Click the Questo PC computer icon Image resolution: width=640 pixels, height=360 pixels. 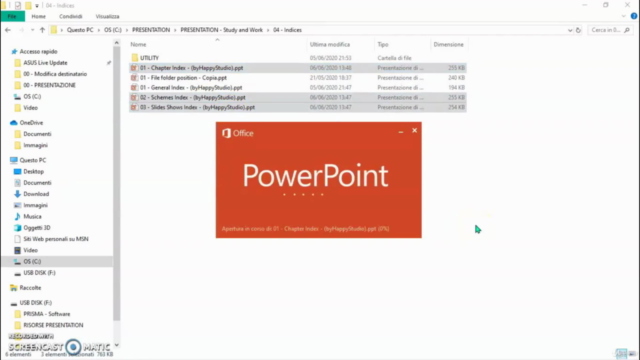tap(13, 160)
